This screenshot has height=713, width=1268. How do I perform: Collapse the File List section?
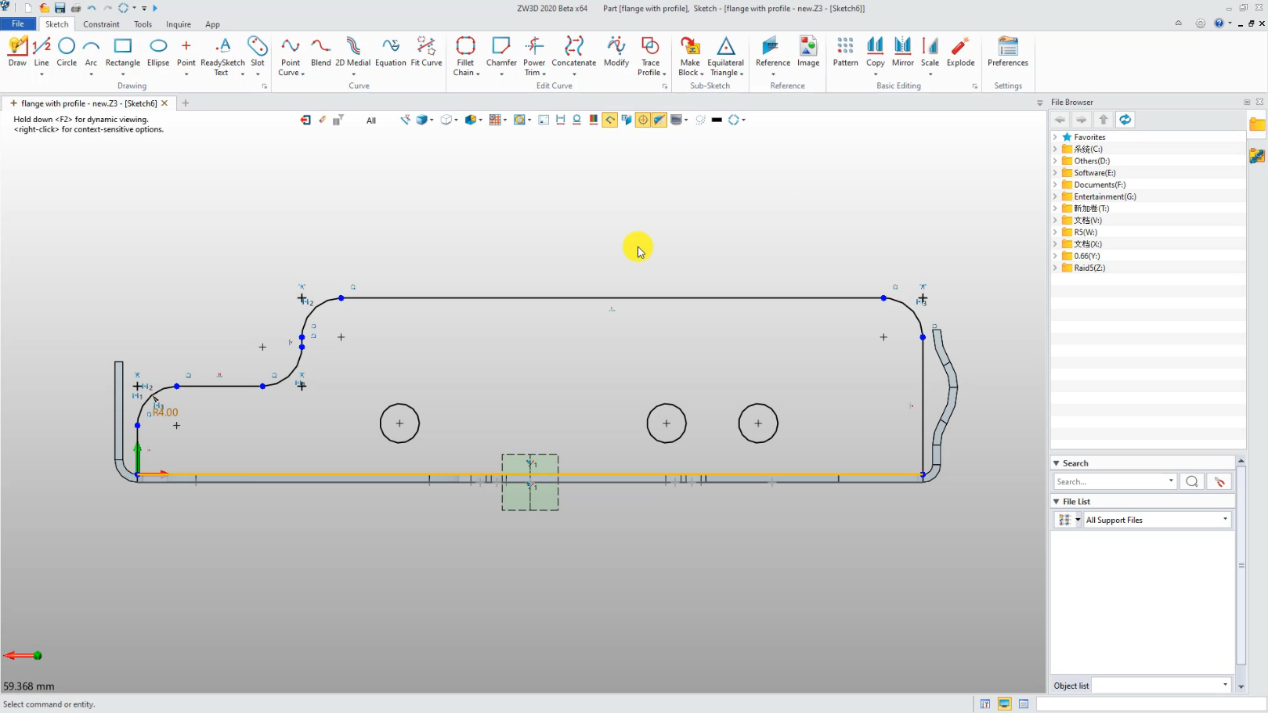click(x=1057, y=501)
